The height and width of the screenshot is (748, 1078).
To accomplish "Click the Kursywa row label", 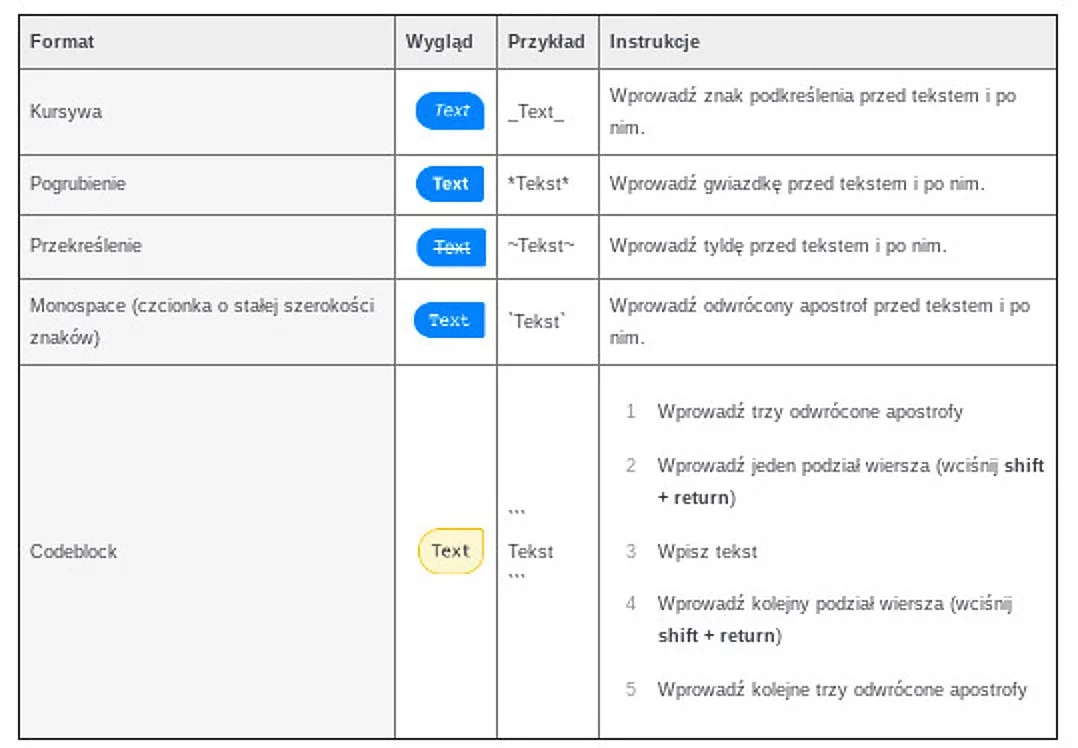I will pos(66,111).
